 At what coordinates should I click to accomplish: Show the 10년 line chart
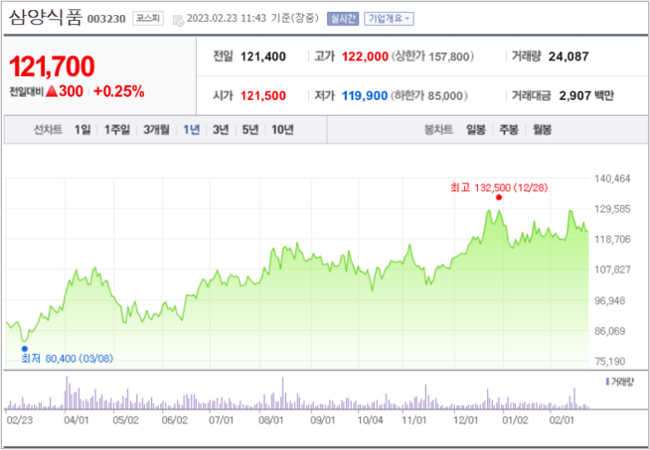point(282,130)
